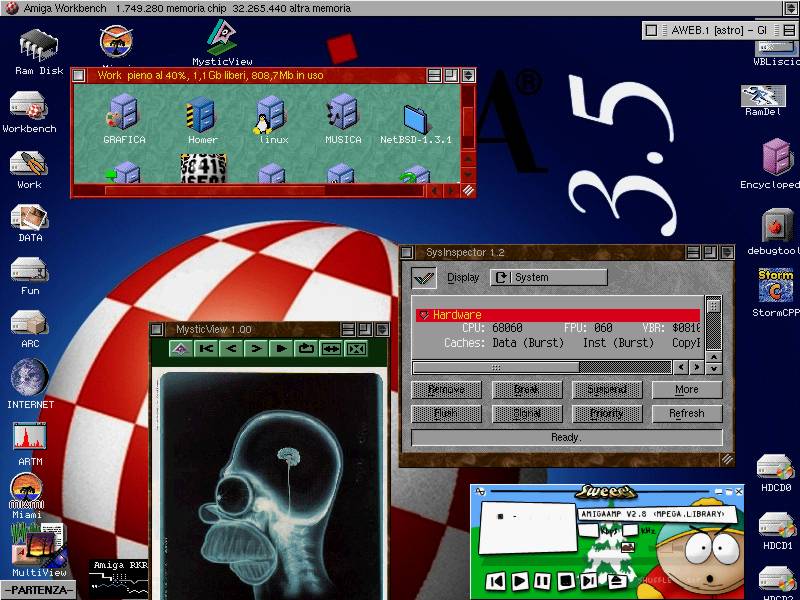Click the Work window horizontal scrollbar
Screen dimensions: 800x600
click(214, 191)
